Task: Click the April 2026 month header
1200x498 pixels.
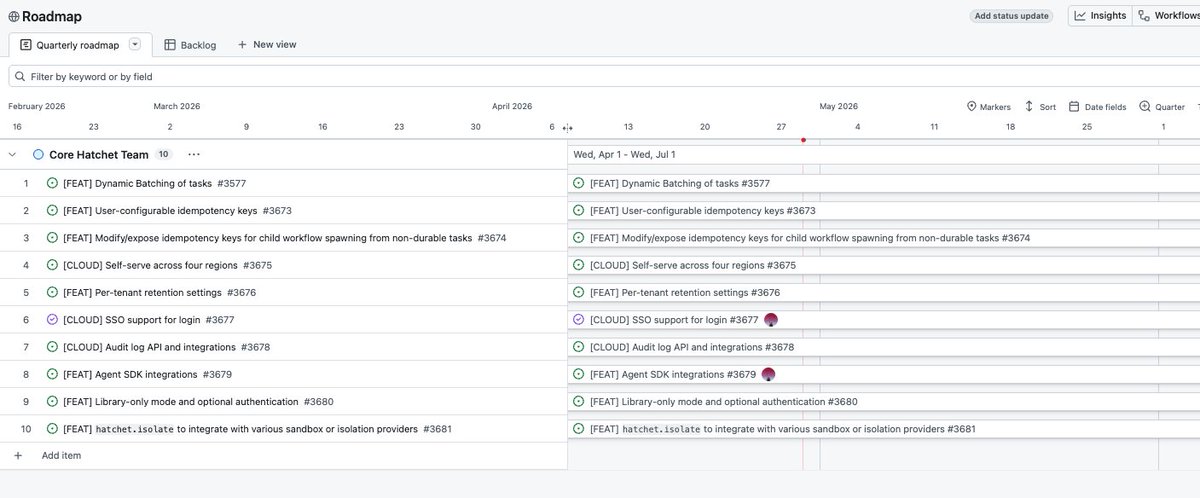Action: 512,106
